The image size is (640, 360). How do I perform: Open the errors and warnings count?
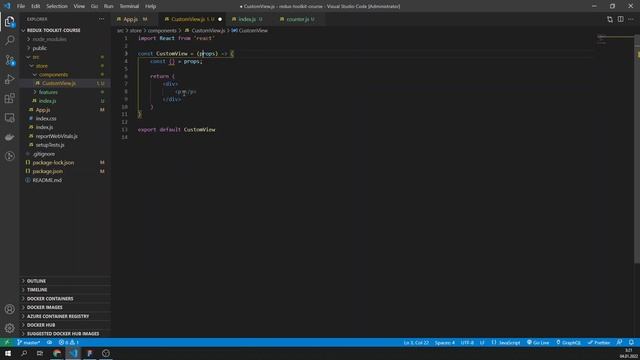pyautogui.click(x=68, y=342)
